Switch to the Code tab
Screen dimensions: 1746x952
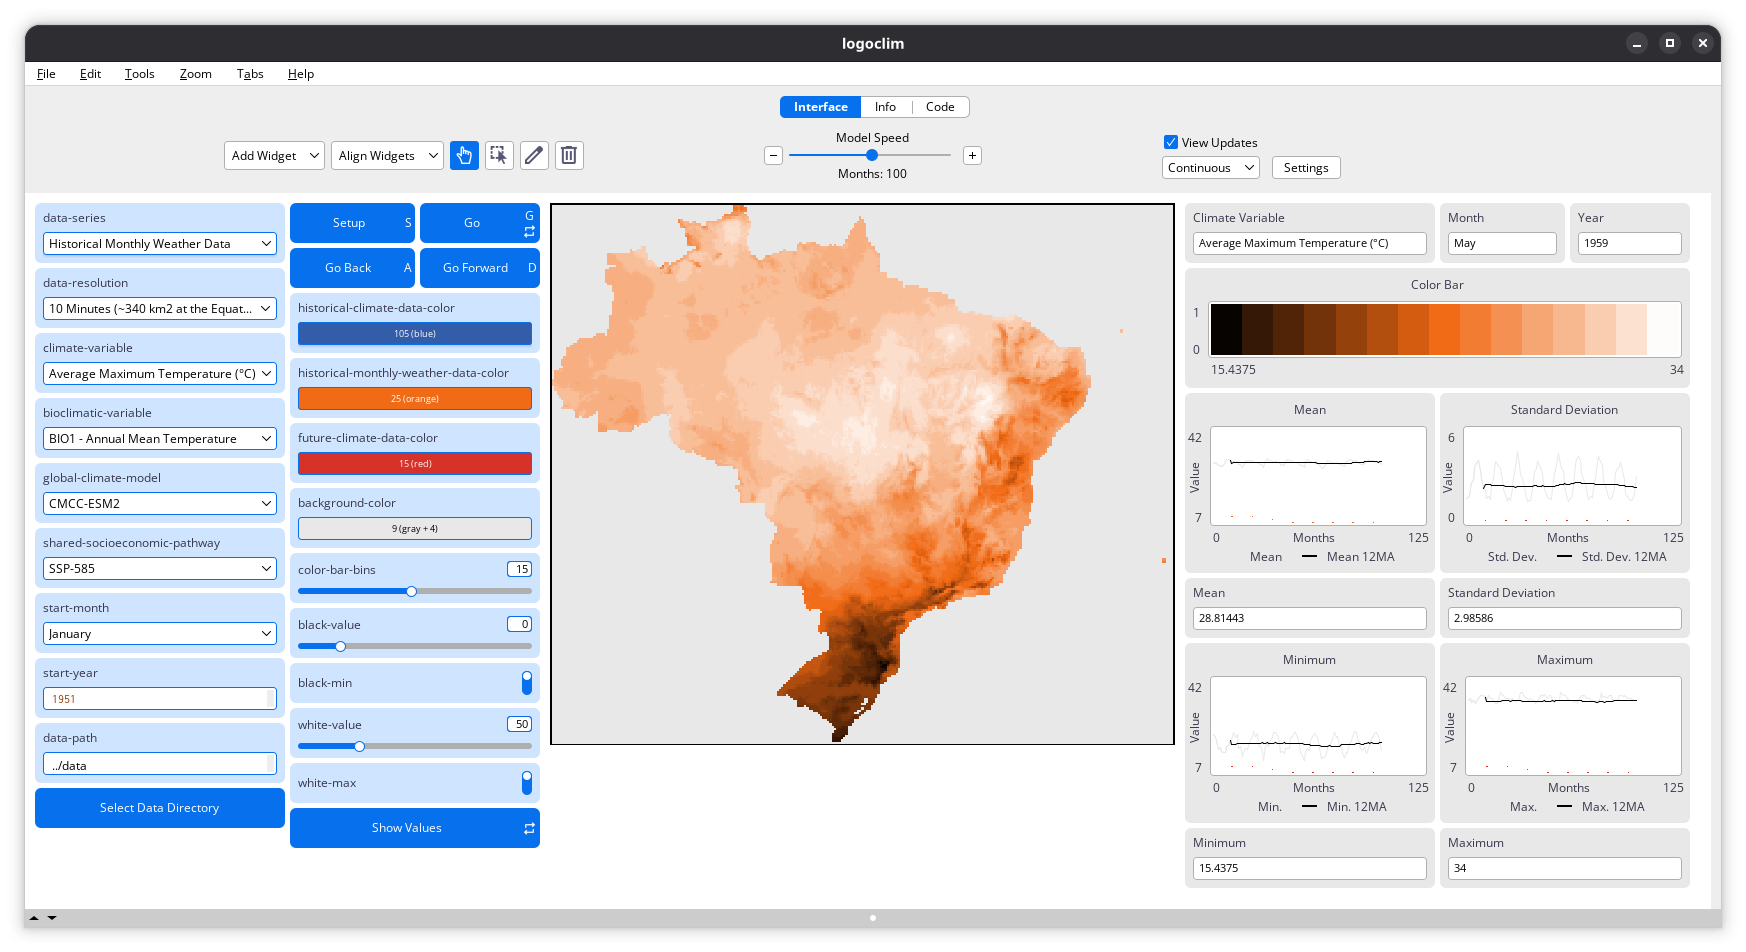[x=939, y=107]
